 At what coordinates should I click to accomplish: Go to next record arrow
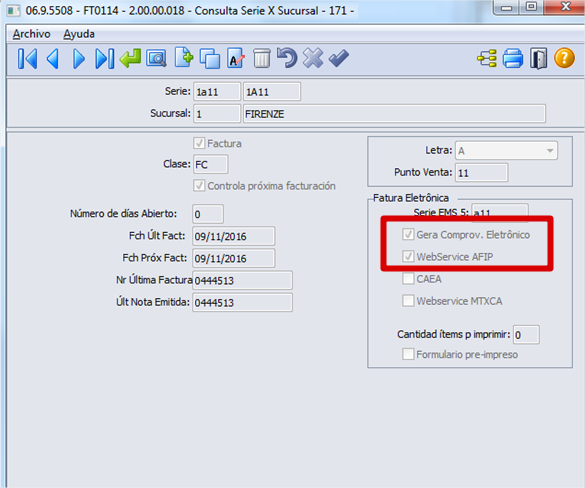click(78, 59)
